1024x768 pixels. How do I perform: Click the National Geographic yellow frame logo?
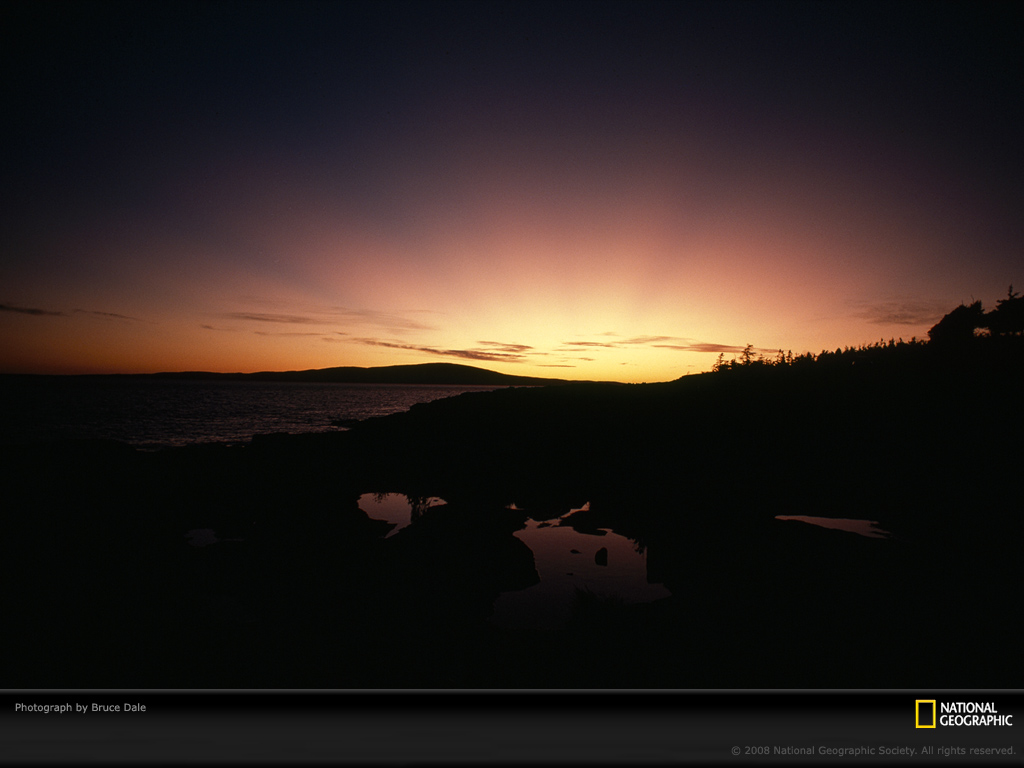(925, 714)
